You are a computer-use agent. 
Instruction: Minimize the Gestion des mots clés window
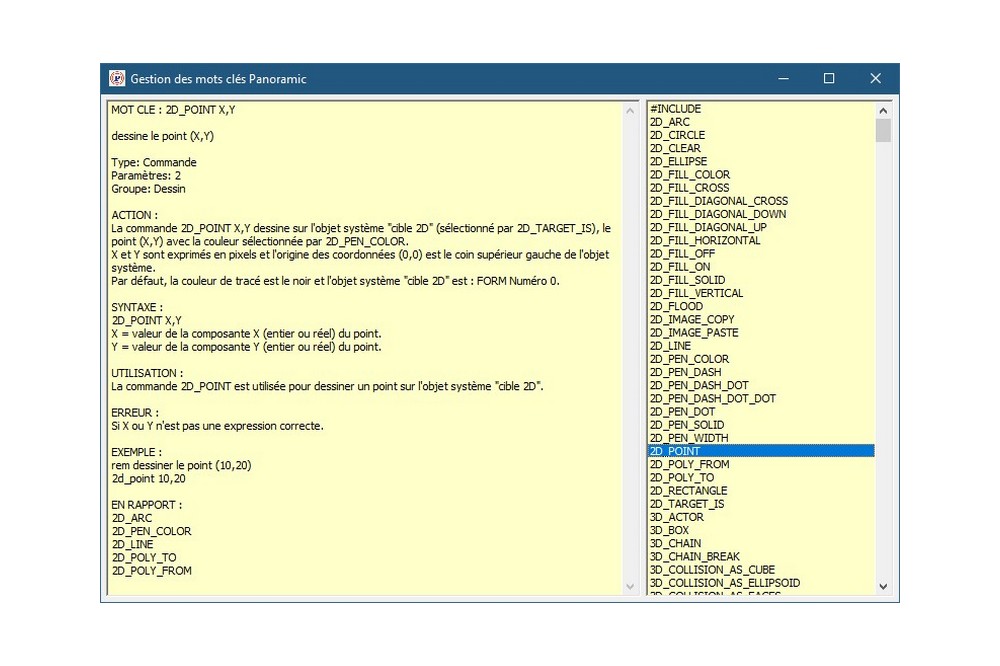pyautogui.click(x=783, y=78)
